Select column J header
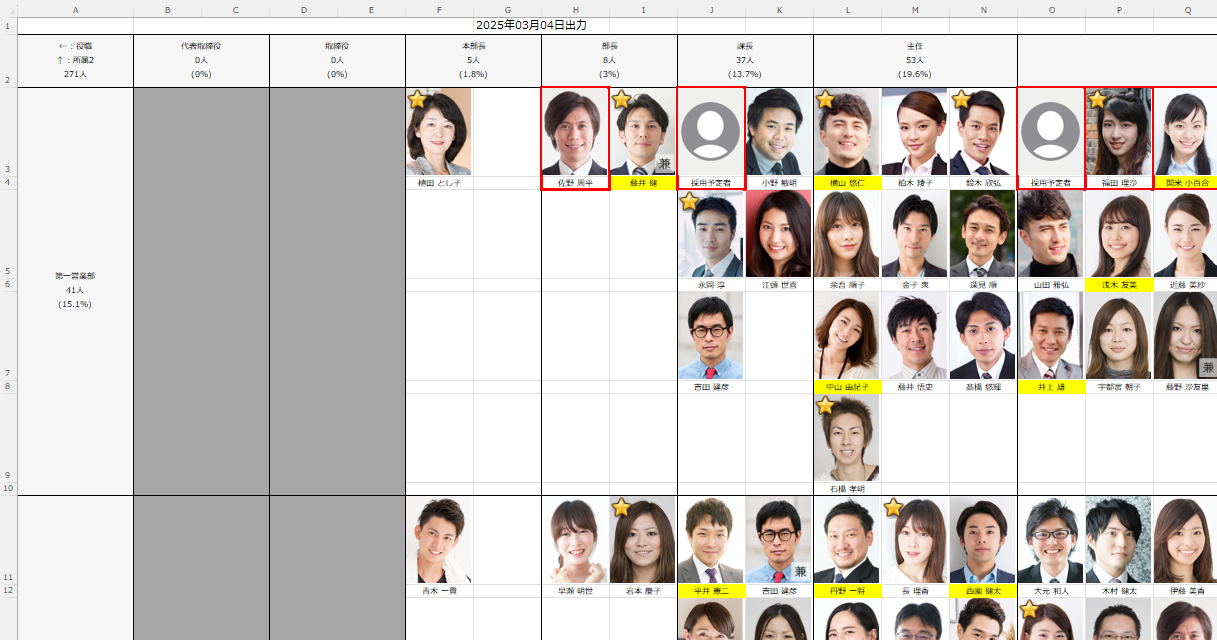 coord(711,9)
